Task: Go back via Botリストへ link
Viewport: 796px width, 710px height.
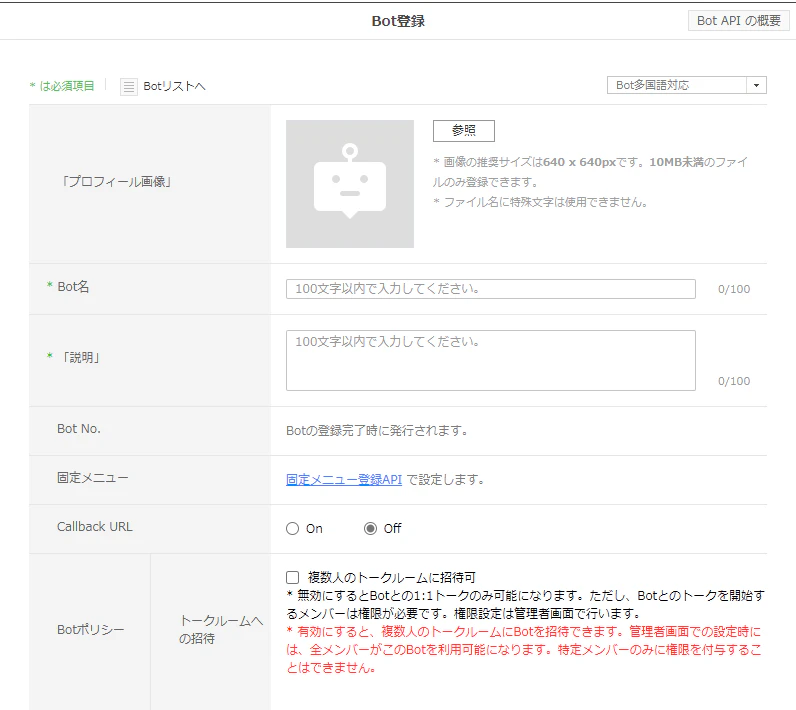Action: pyautogui.click(x=174, y=86)
